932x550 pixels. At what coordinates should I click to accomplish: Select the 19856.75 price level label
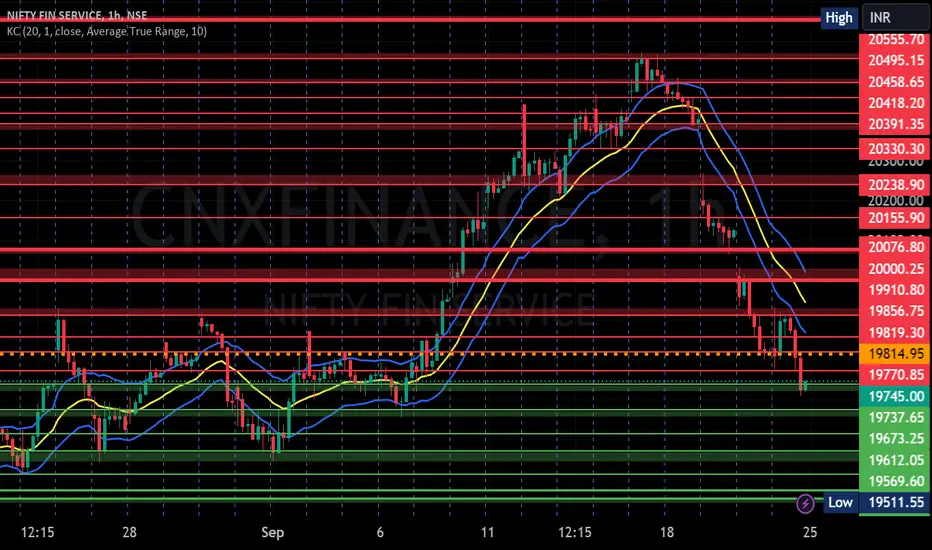(x=895, y=311)
